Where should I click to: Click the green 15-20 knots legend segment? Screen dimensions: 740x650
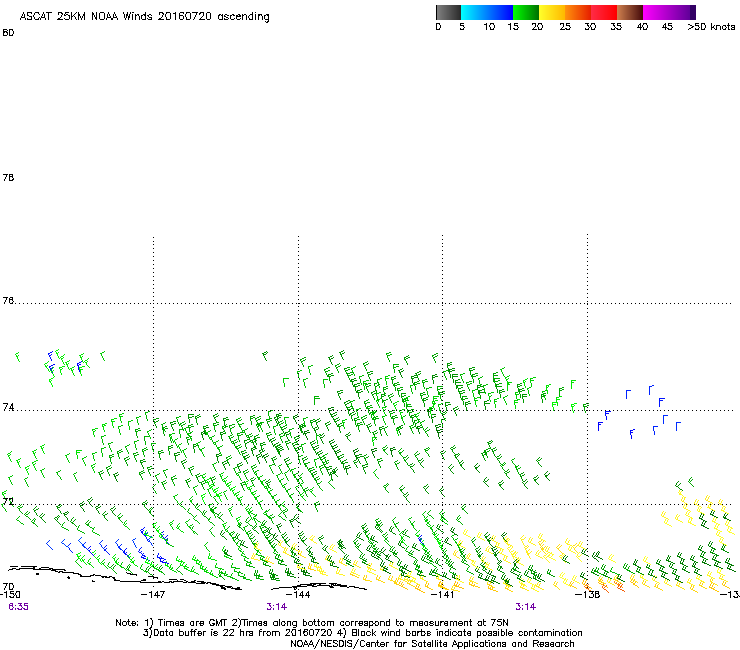pyautogui.click(x=526, y=12)
